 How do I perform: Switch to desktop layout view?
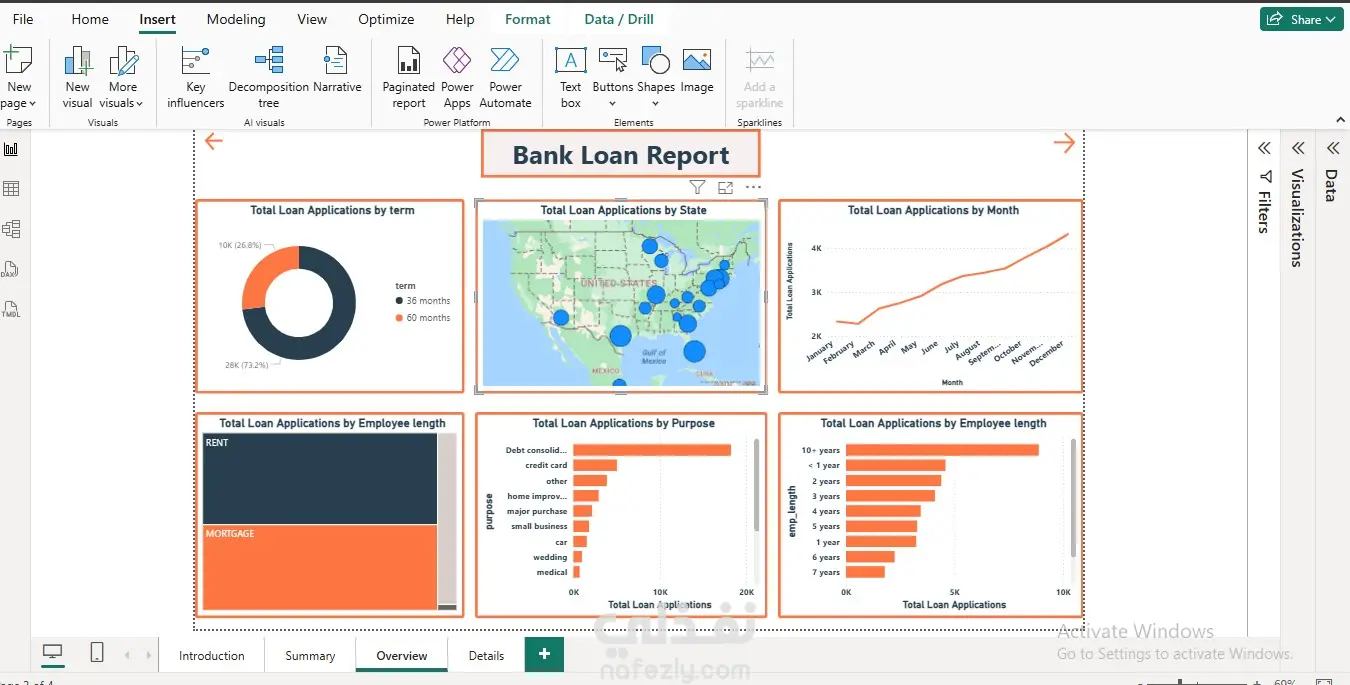pos(53,653)
